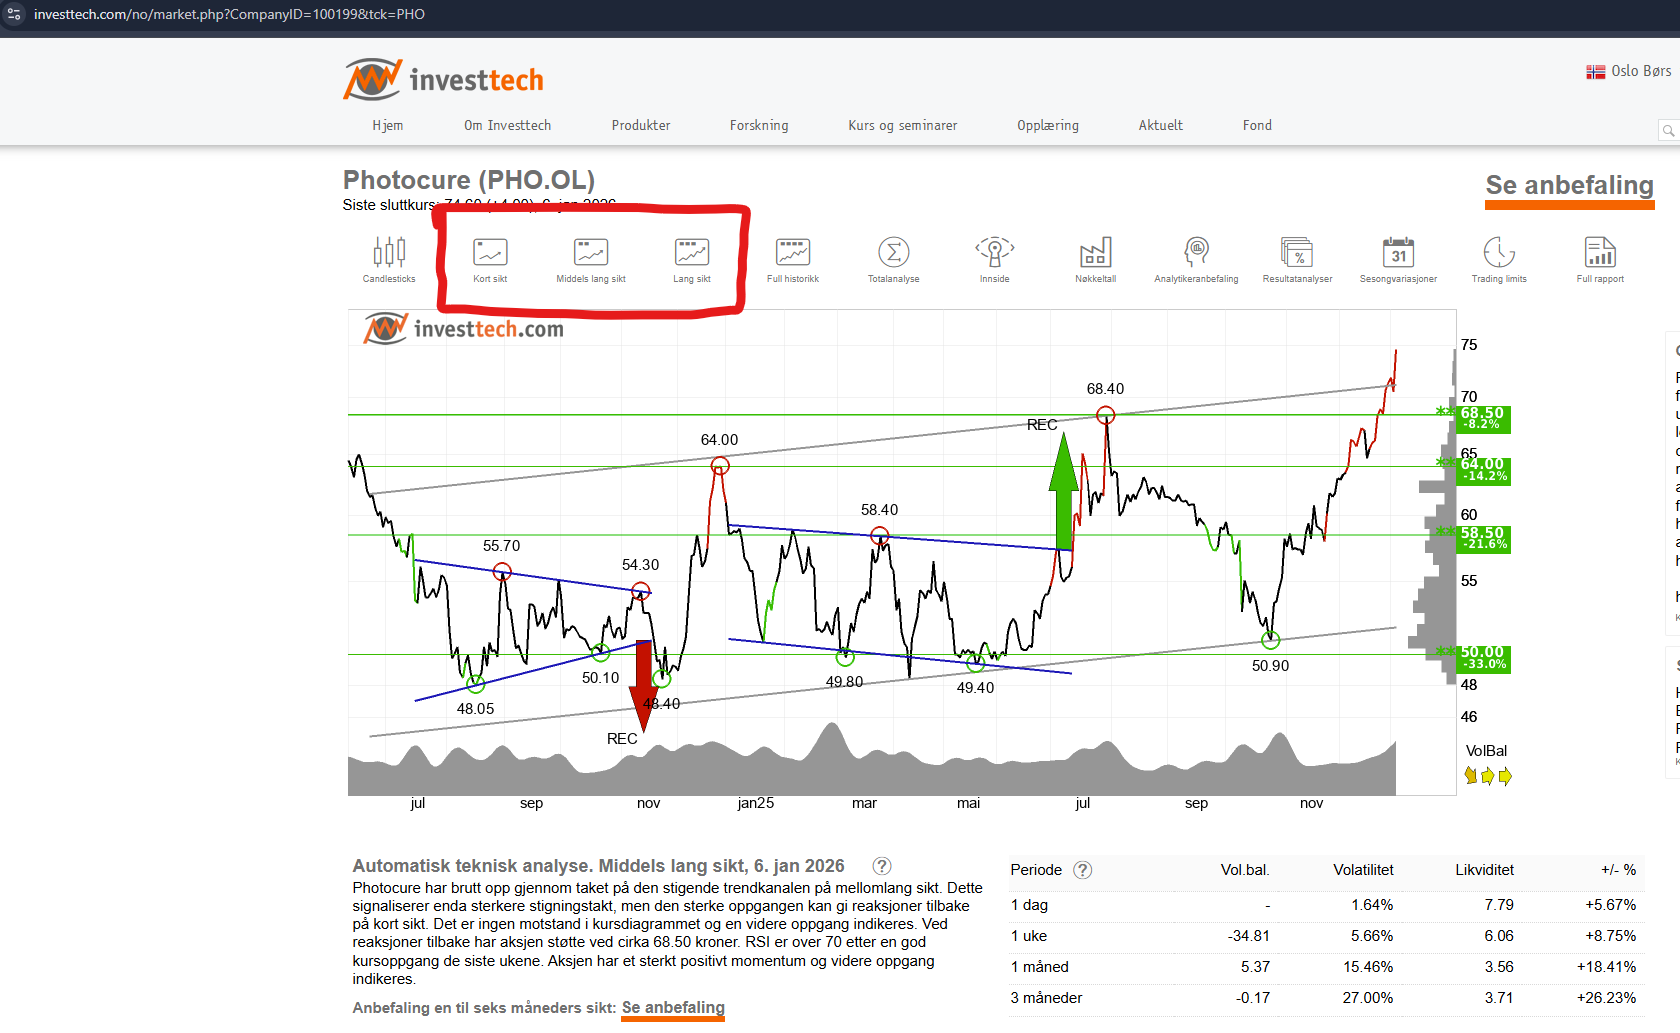The height and width of the screenshot is (1033, 1680).
Task: Open Nøkkeltall key figures
Action: click(1095, 259)
